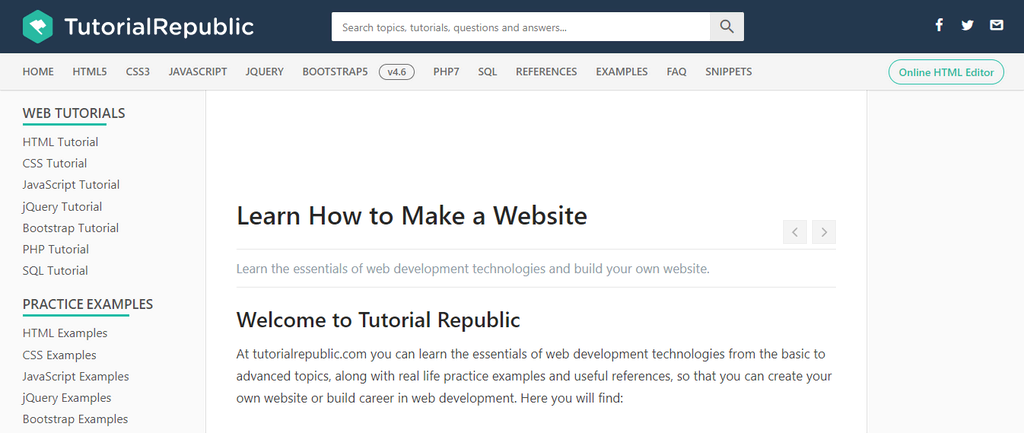Image resolution: width=1024 pixels, height=433 pixels.
Task: Navigate to the PHP7 section
Action: 446,72
